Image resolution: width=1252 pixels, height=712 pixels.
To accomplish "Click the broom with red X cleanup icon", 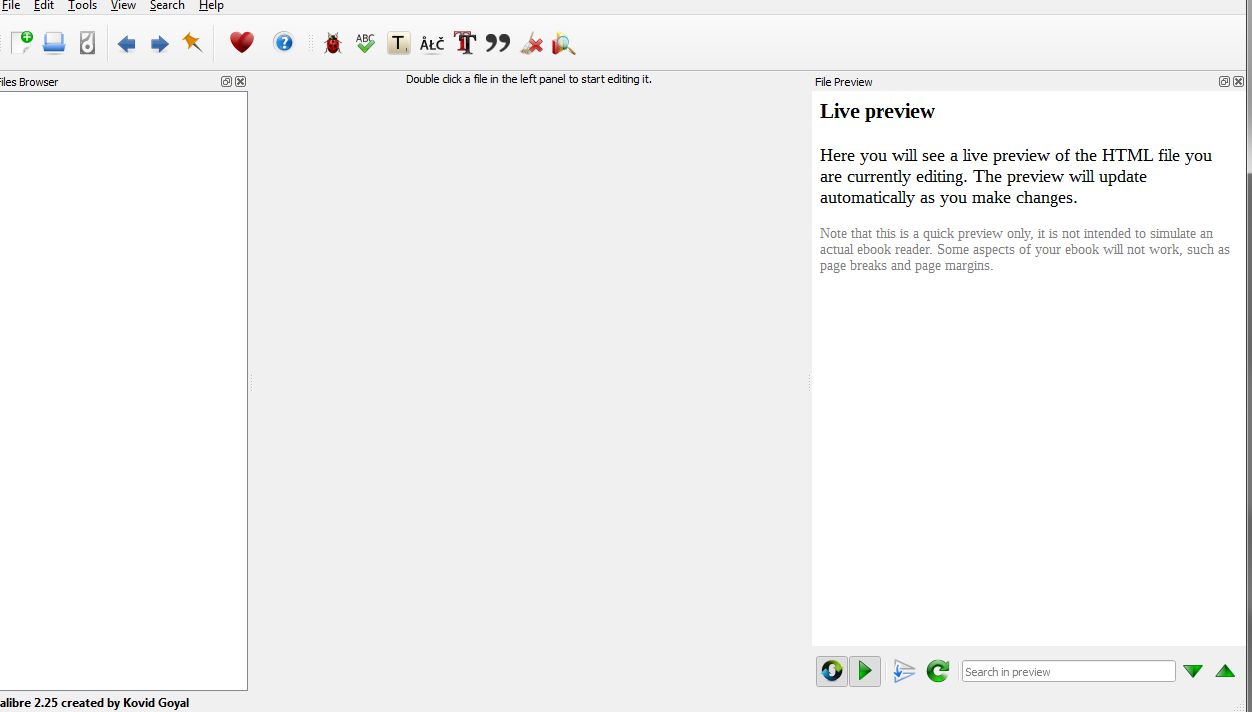I will (x=531, y=43).
